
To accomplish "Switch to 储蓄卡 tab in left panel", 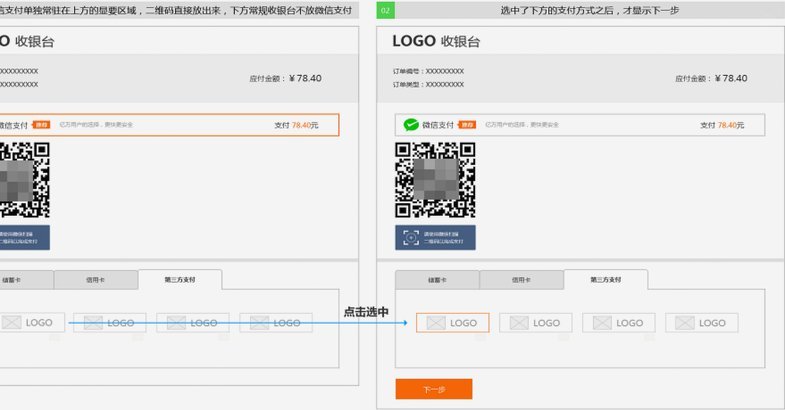I will tap(27, 280).
